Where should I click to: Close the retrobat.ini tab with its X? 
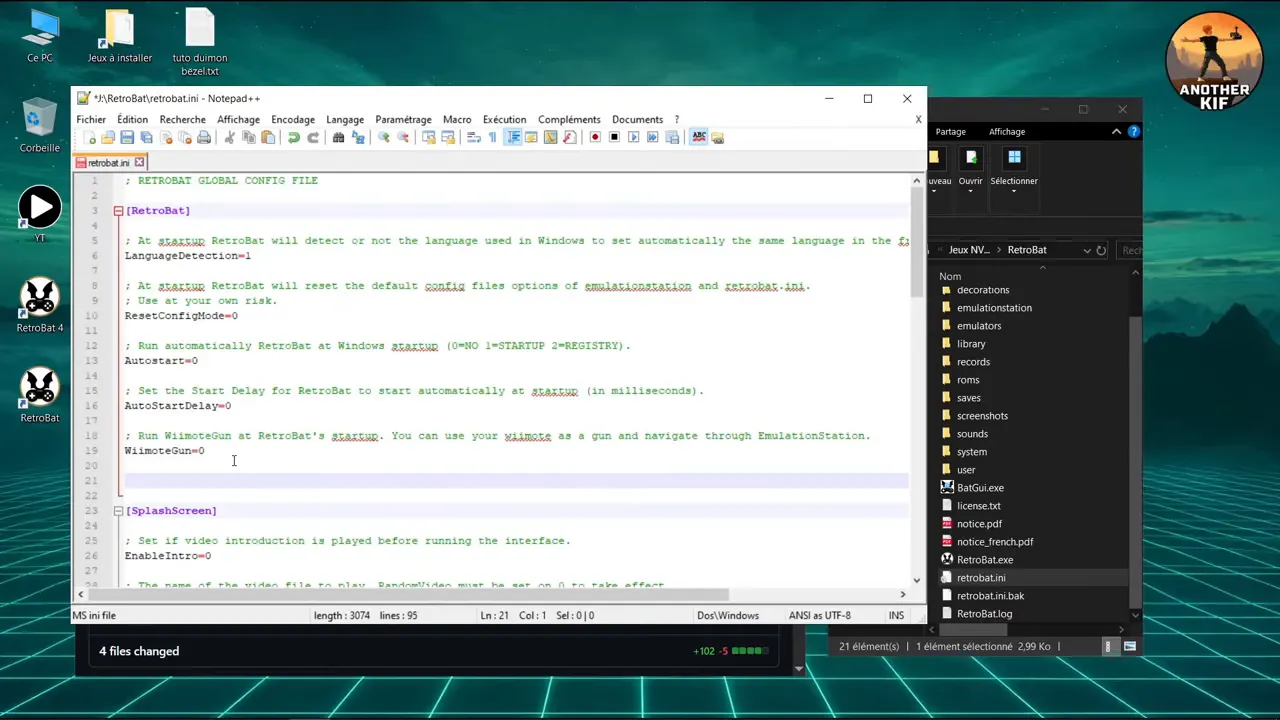139,162
